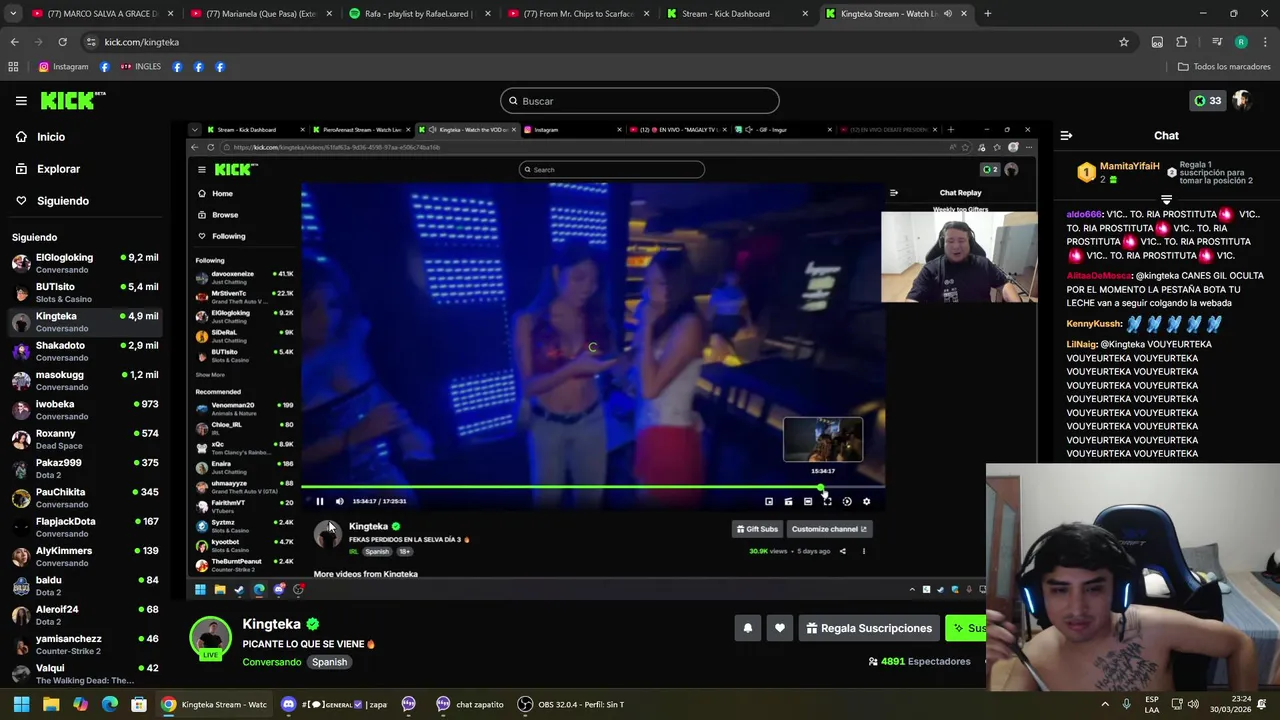Open the INGLES bookmark

point(140,67)
